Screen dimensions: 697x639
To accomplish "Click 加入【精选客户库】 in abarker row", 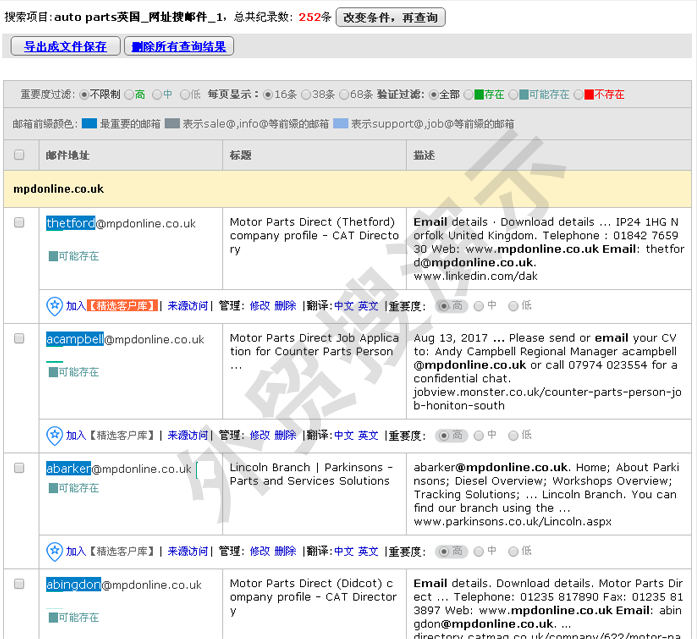I will pos(110,551).
